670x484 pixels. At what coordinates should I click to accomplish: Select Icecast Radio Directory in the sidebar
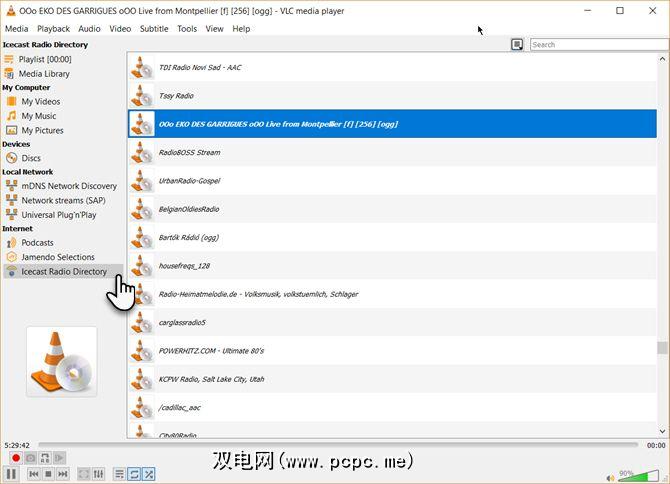tap(63, 271)
